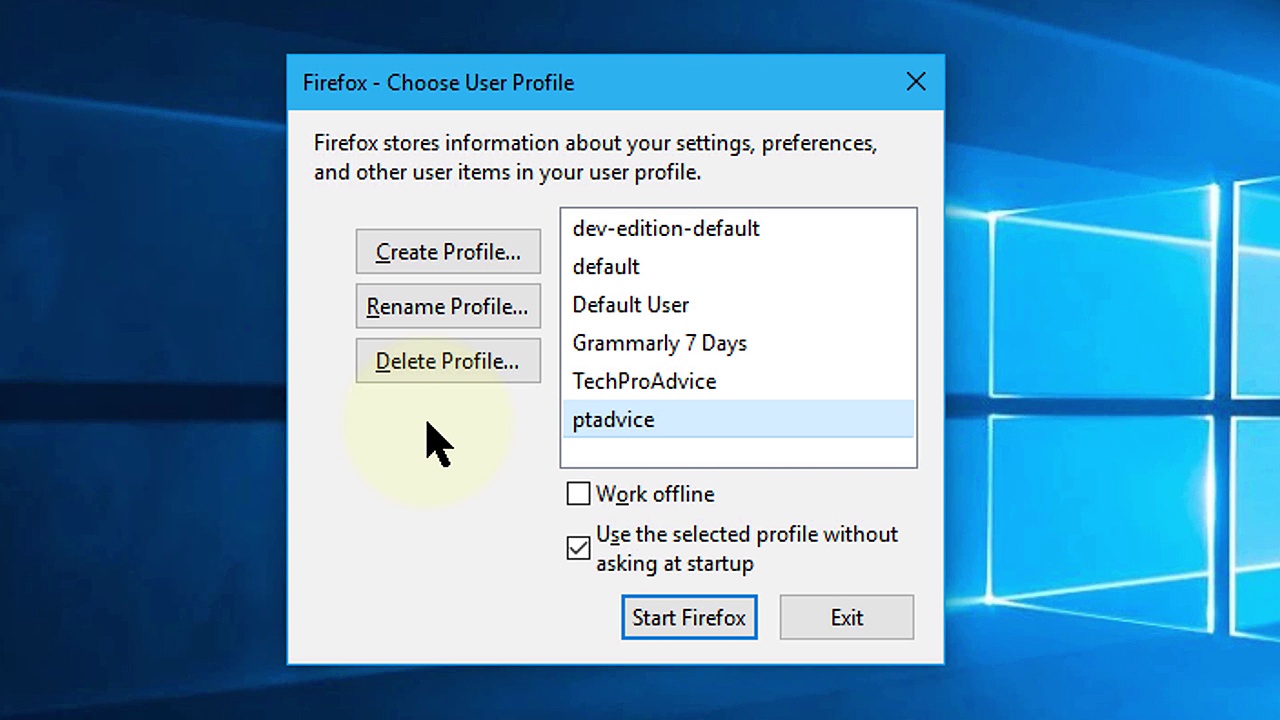Screen dimensions: 1280x720
Task: Launch browser with Start Firefox button
Action: point(689,618)
